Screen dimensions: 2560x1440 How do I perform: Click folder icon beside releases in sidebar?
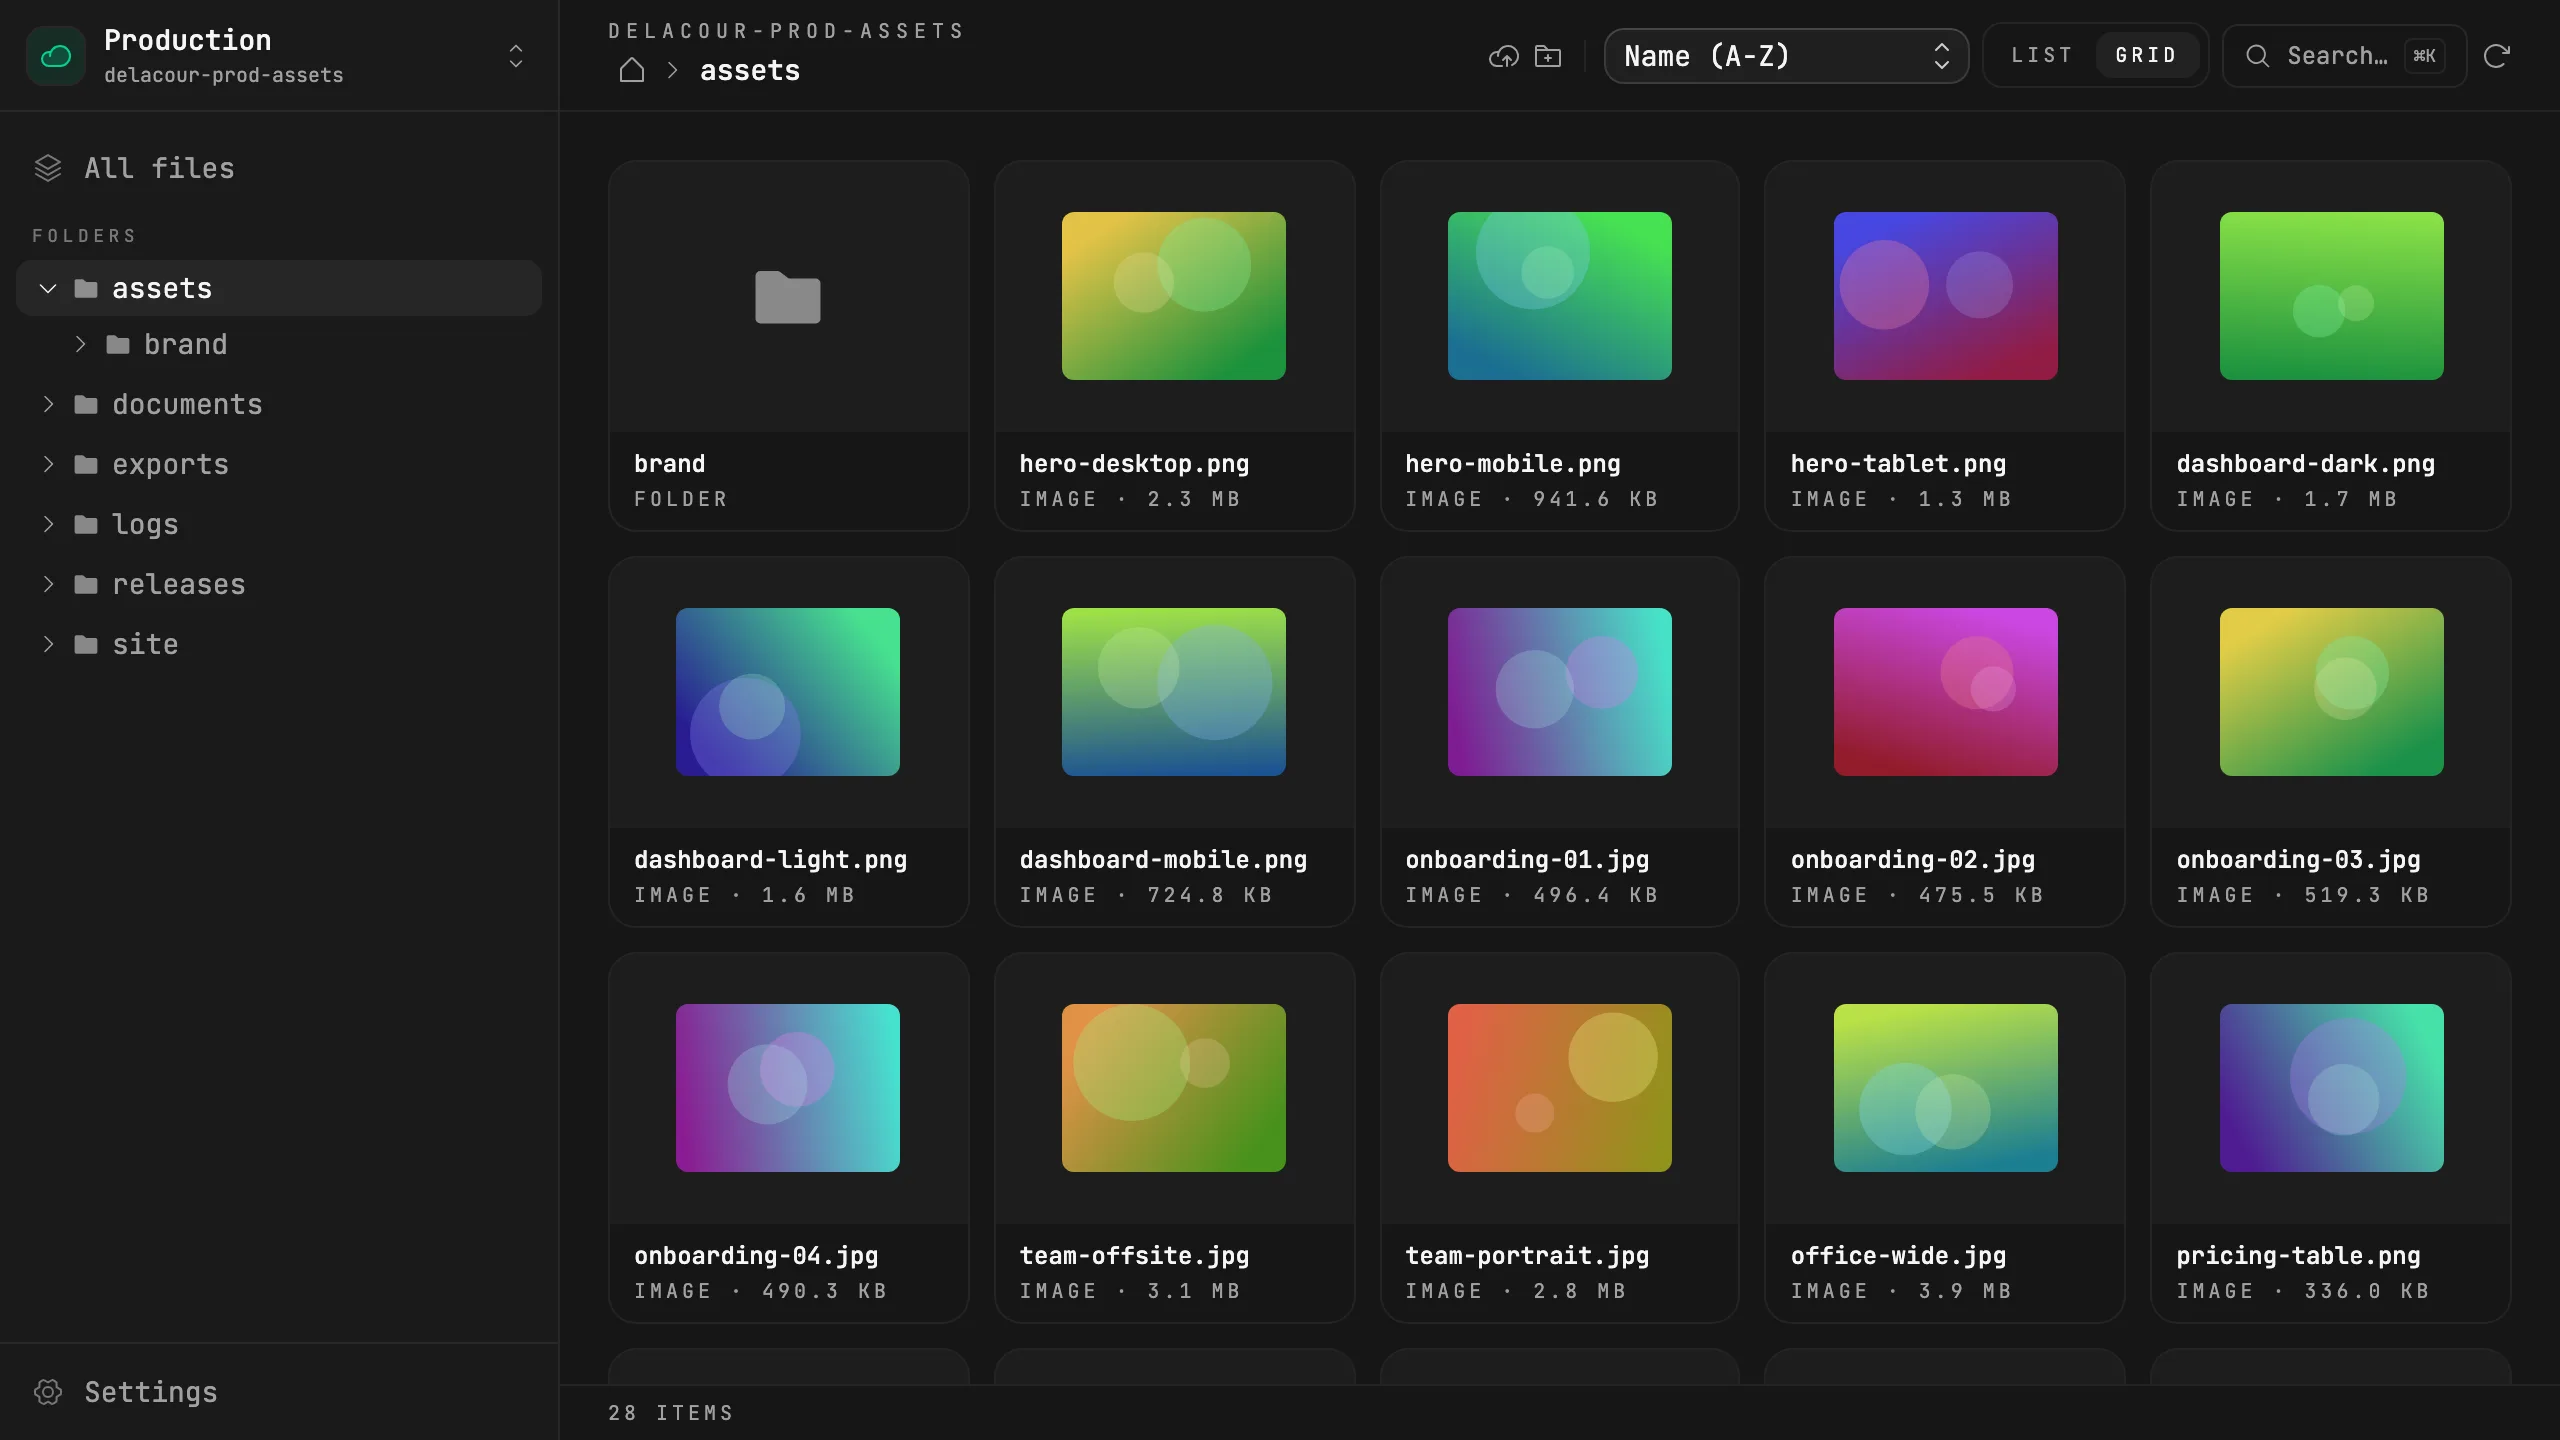pos(86,584)
